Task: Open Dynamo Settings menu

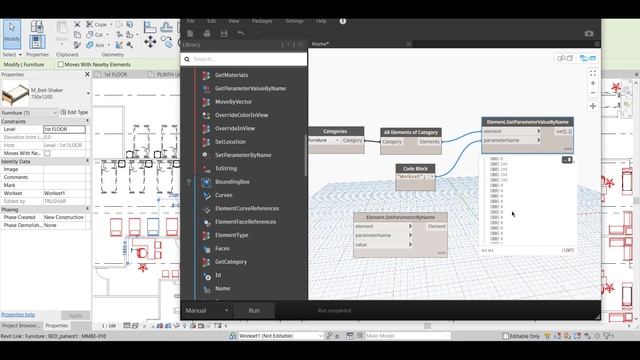Action: pyautogui.click(x=294, y=21)
